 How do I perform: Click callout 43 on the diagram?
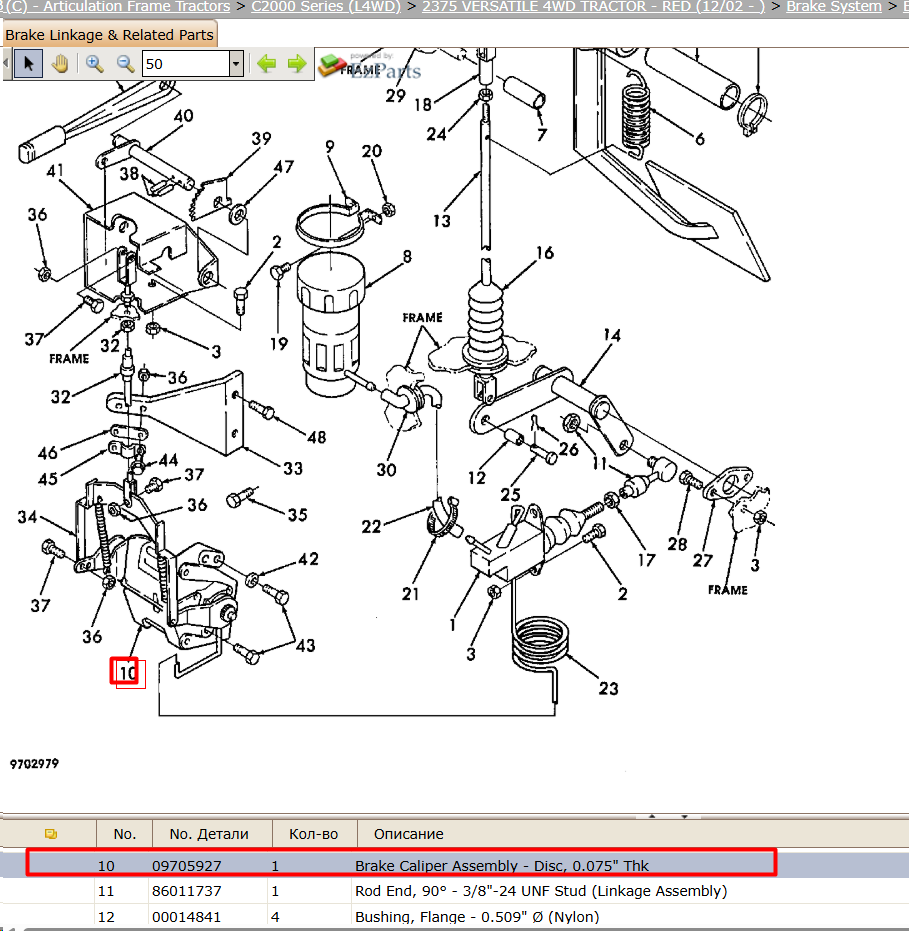(305, 645)
